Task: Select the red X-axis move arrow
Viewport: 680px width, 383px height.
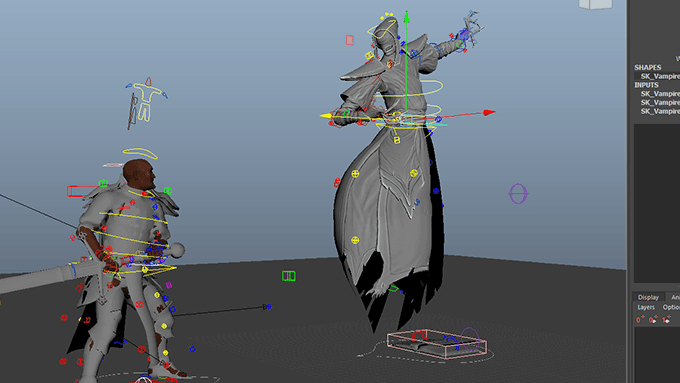Action: [x=489, y=113]
